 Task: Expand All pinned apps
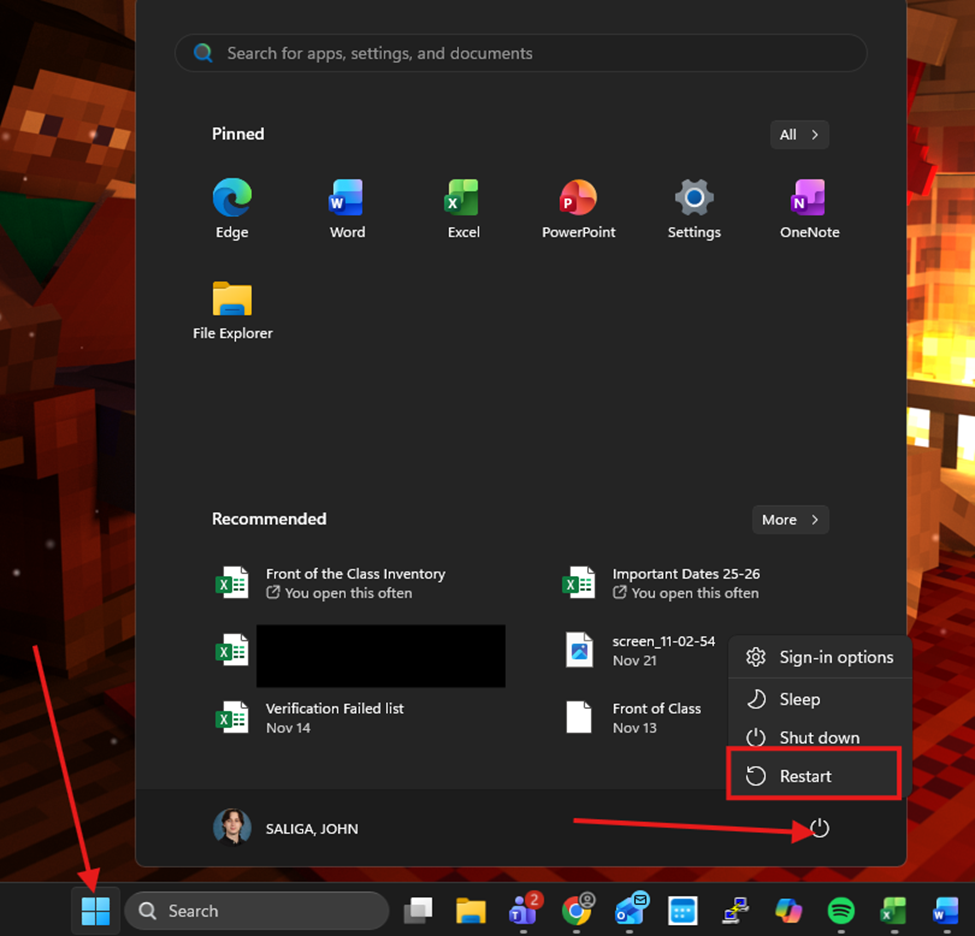pyautogui.click(x=799, y=134)
